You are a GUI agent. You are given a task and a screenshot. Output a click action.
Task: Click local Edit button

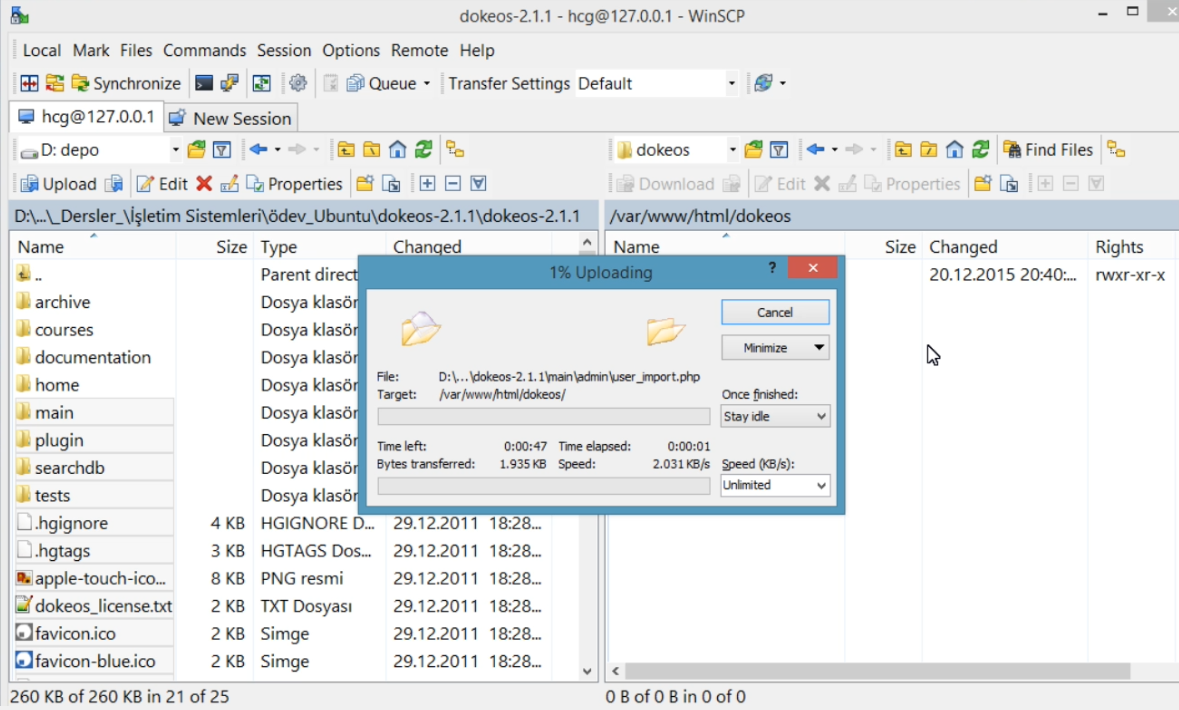162,184
